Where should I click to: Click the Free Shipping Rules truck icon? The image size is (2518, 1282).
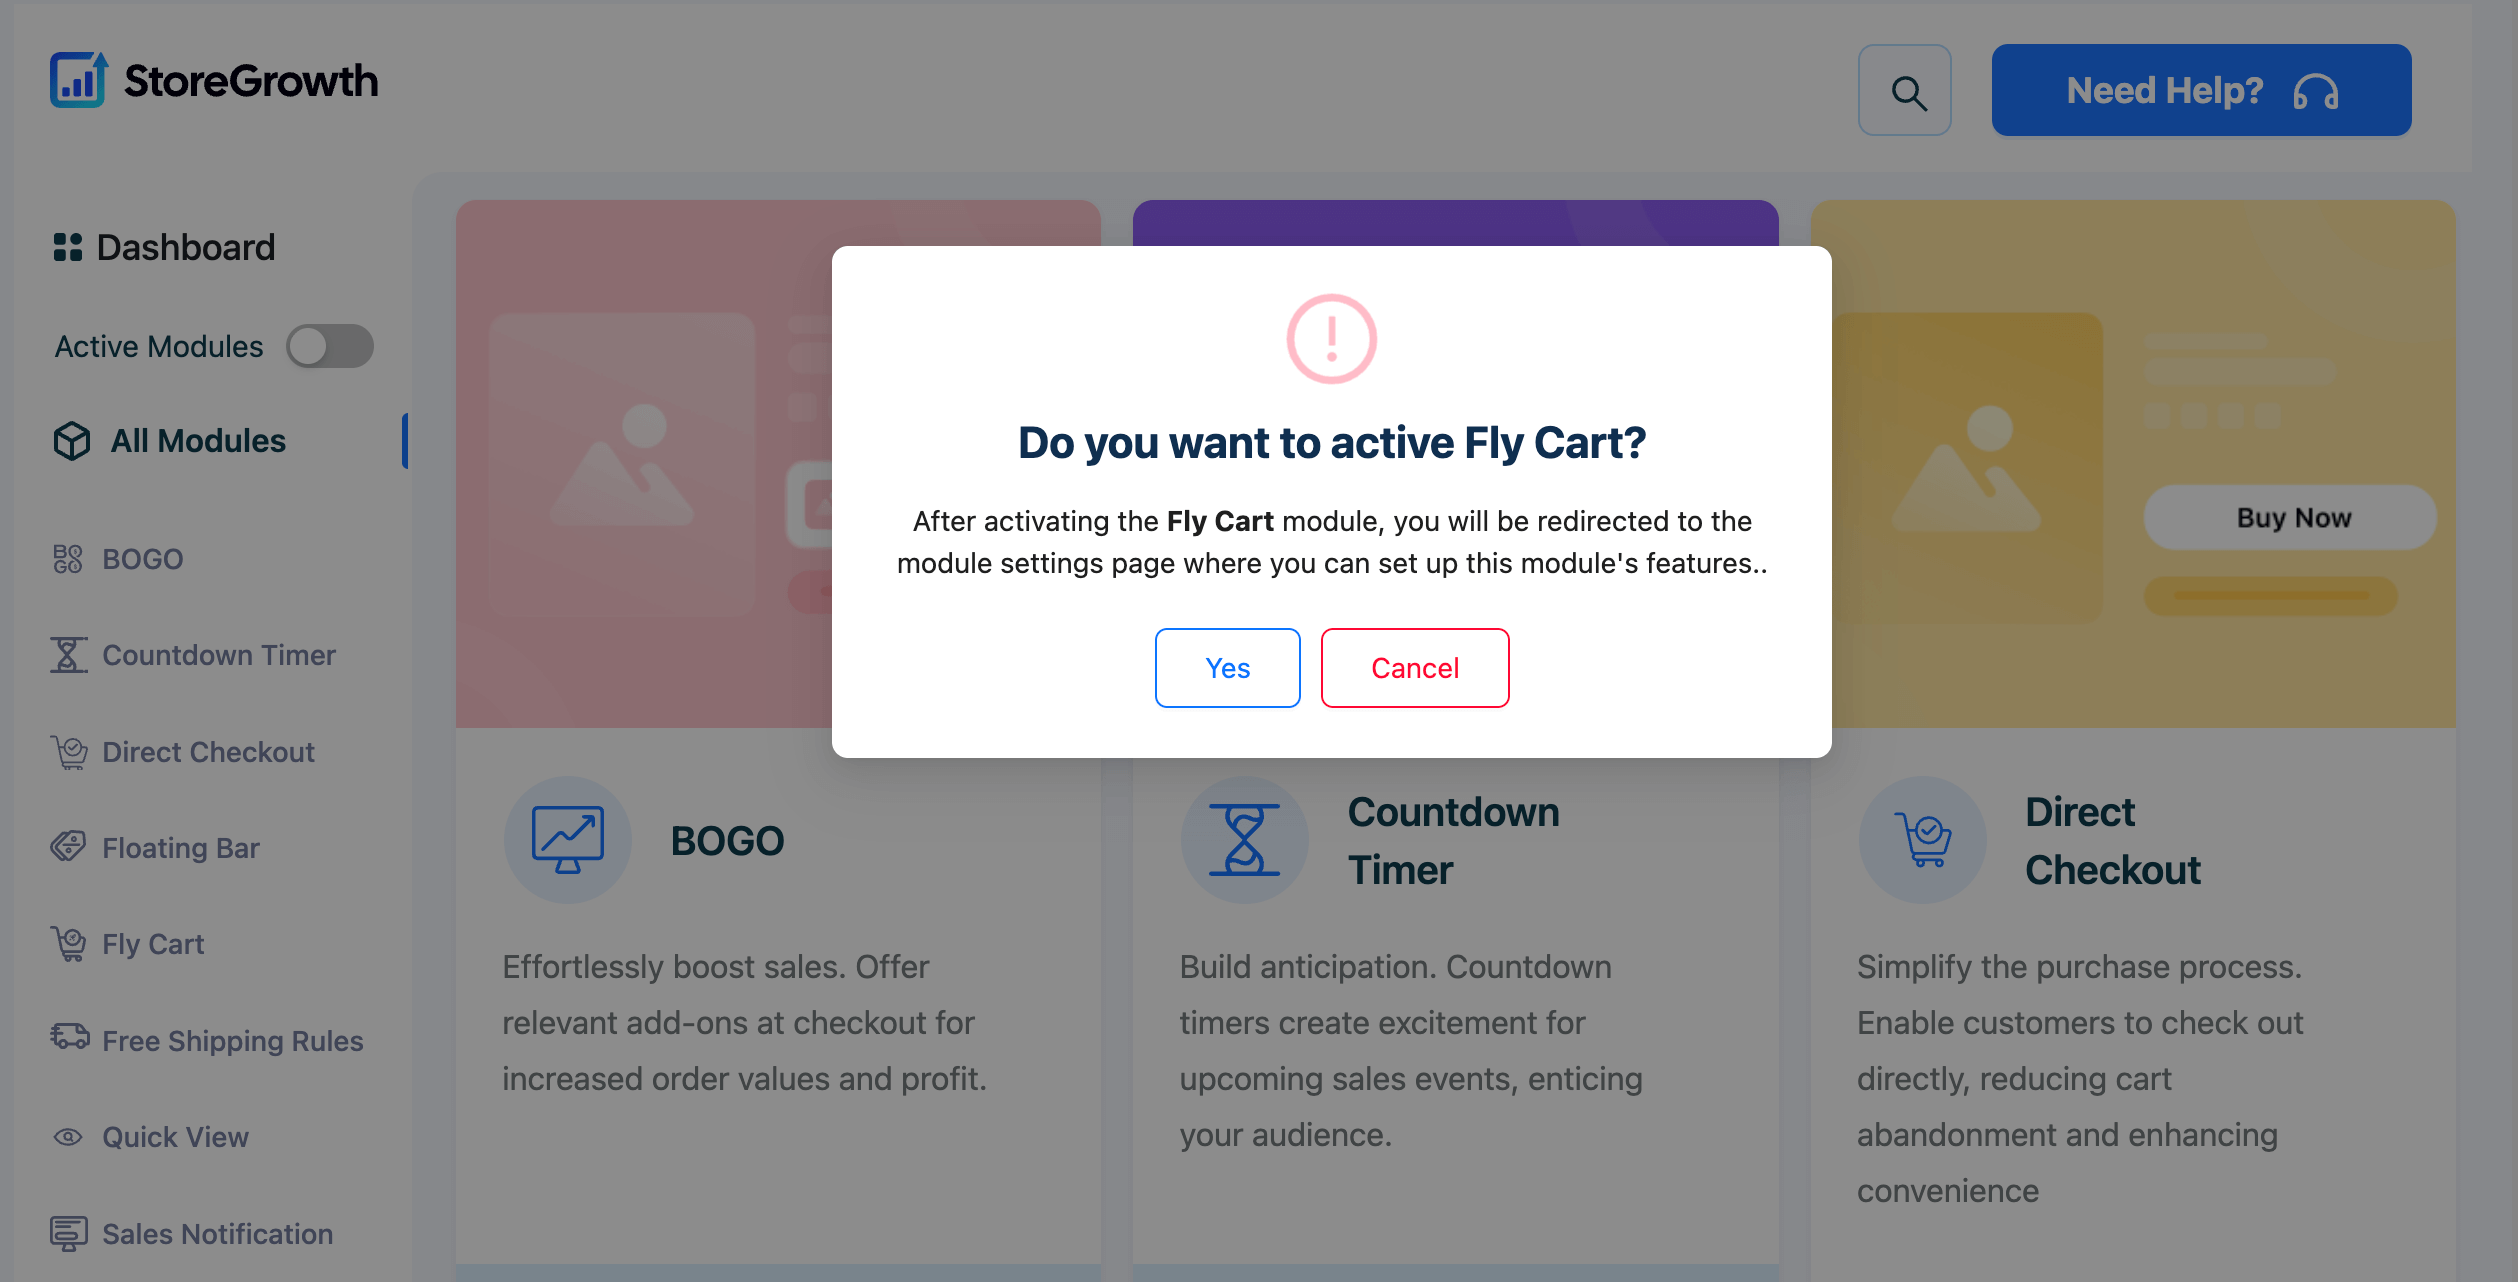click(67, 1039)
